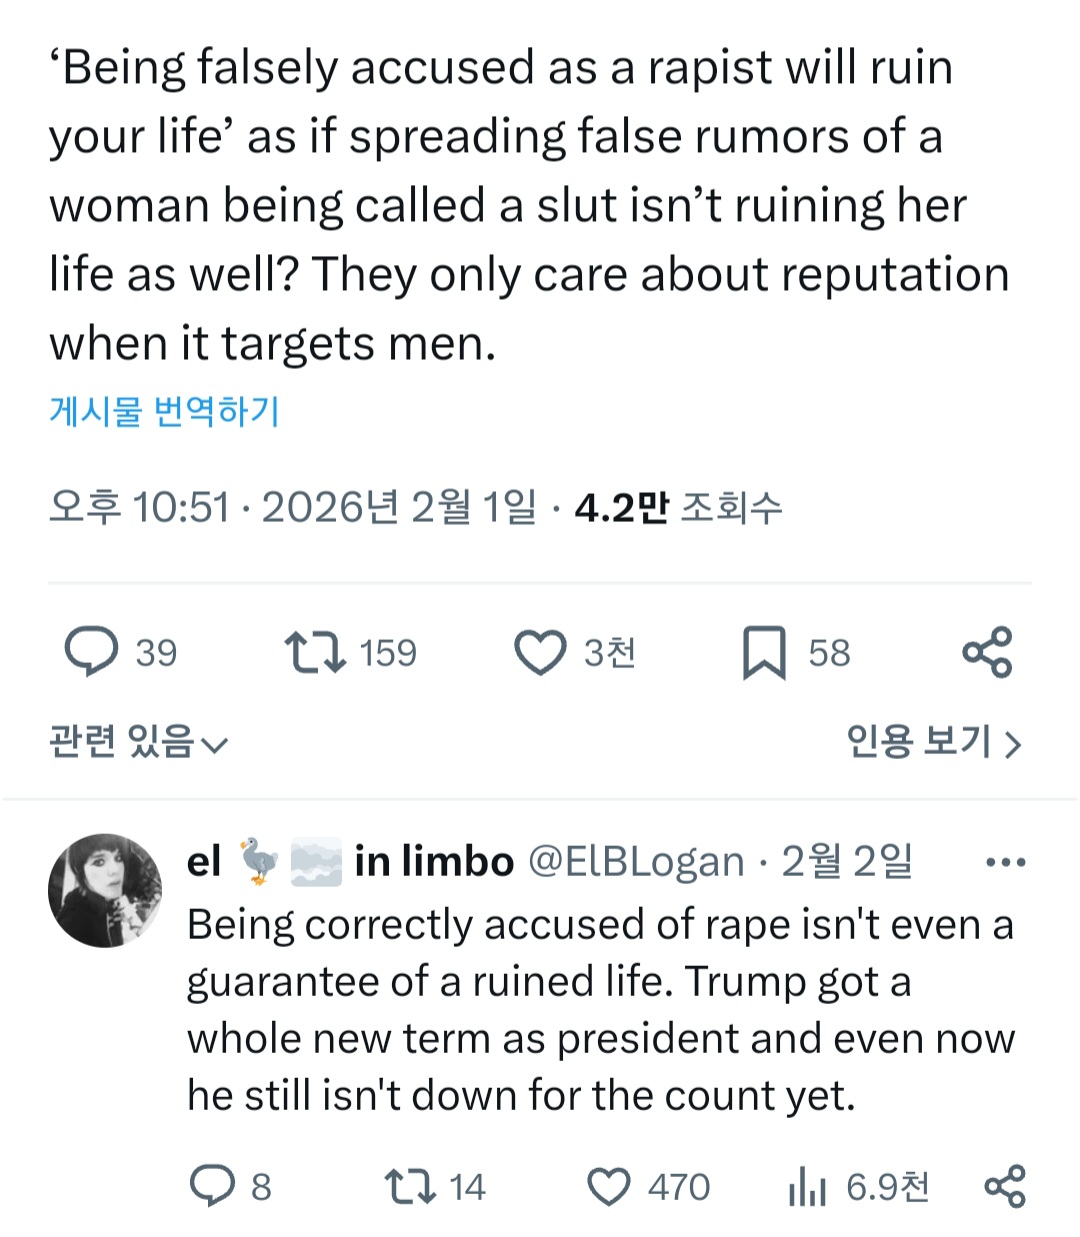The width and height of the screenshot is (1080, 1237).
Task: View analytics for el's reply
Action: pos(806,1187)
